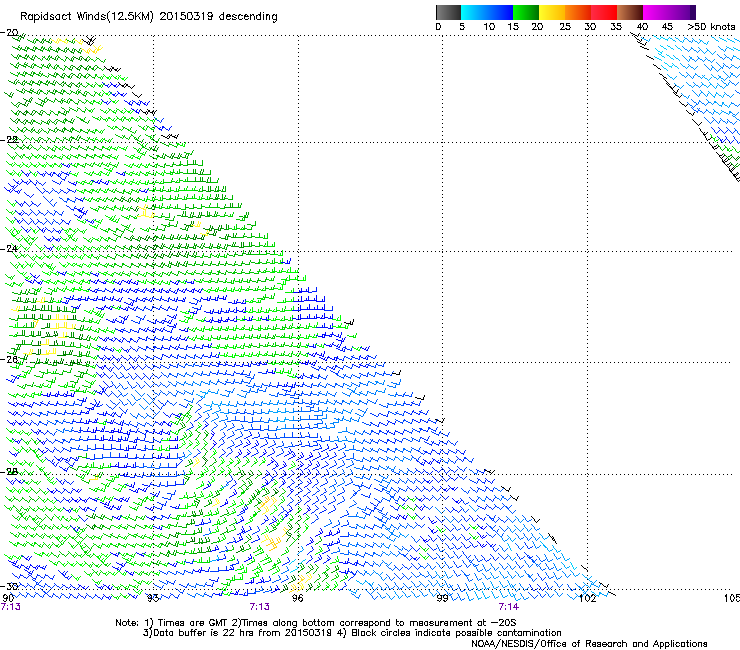
Task: Click the '40' label under the color bar
Action: (x=642, y=26)
